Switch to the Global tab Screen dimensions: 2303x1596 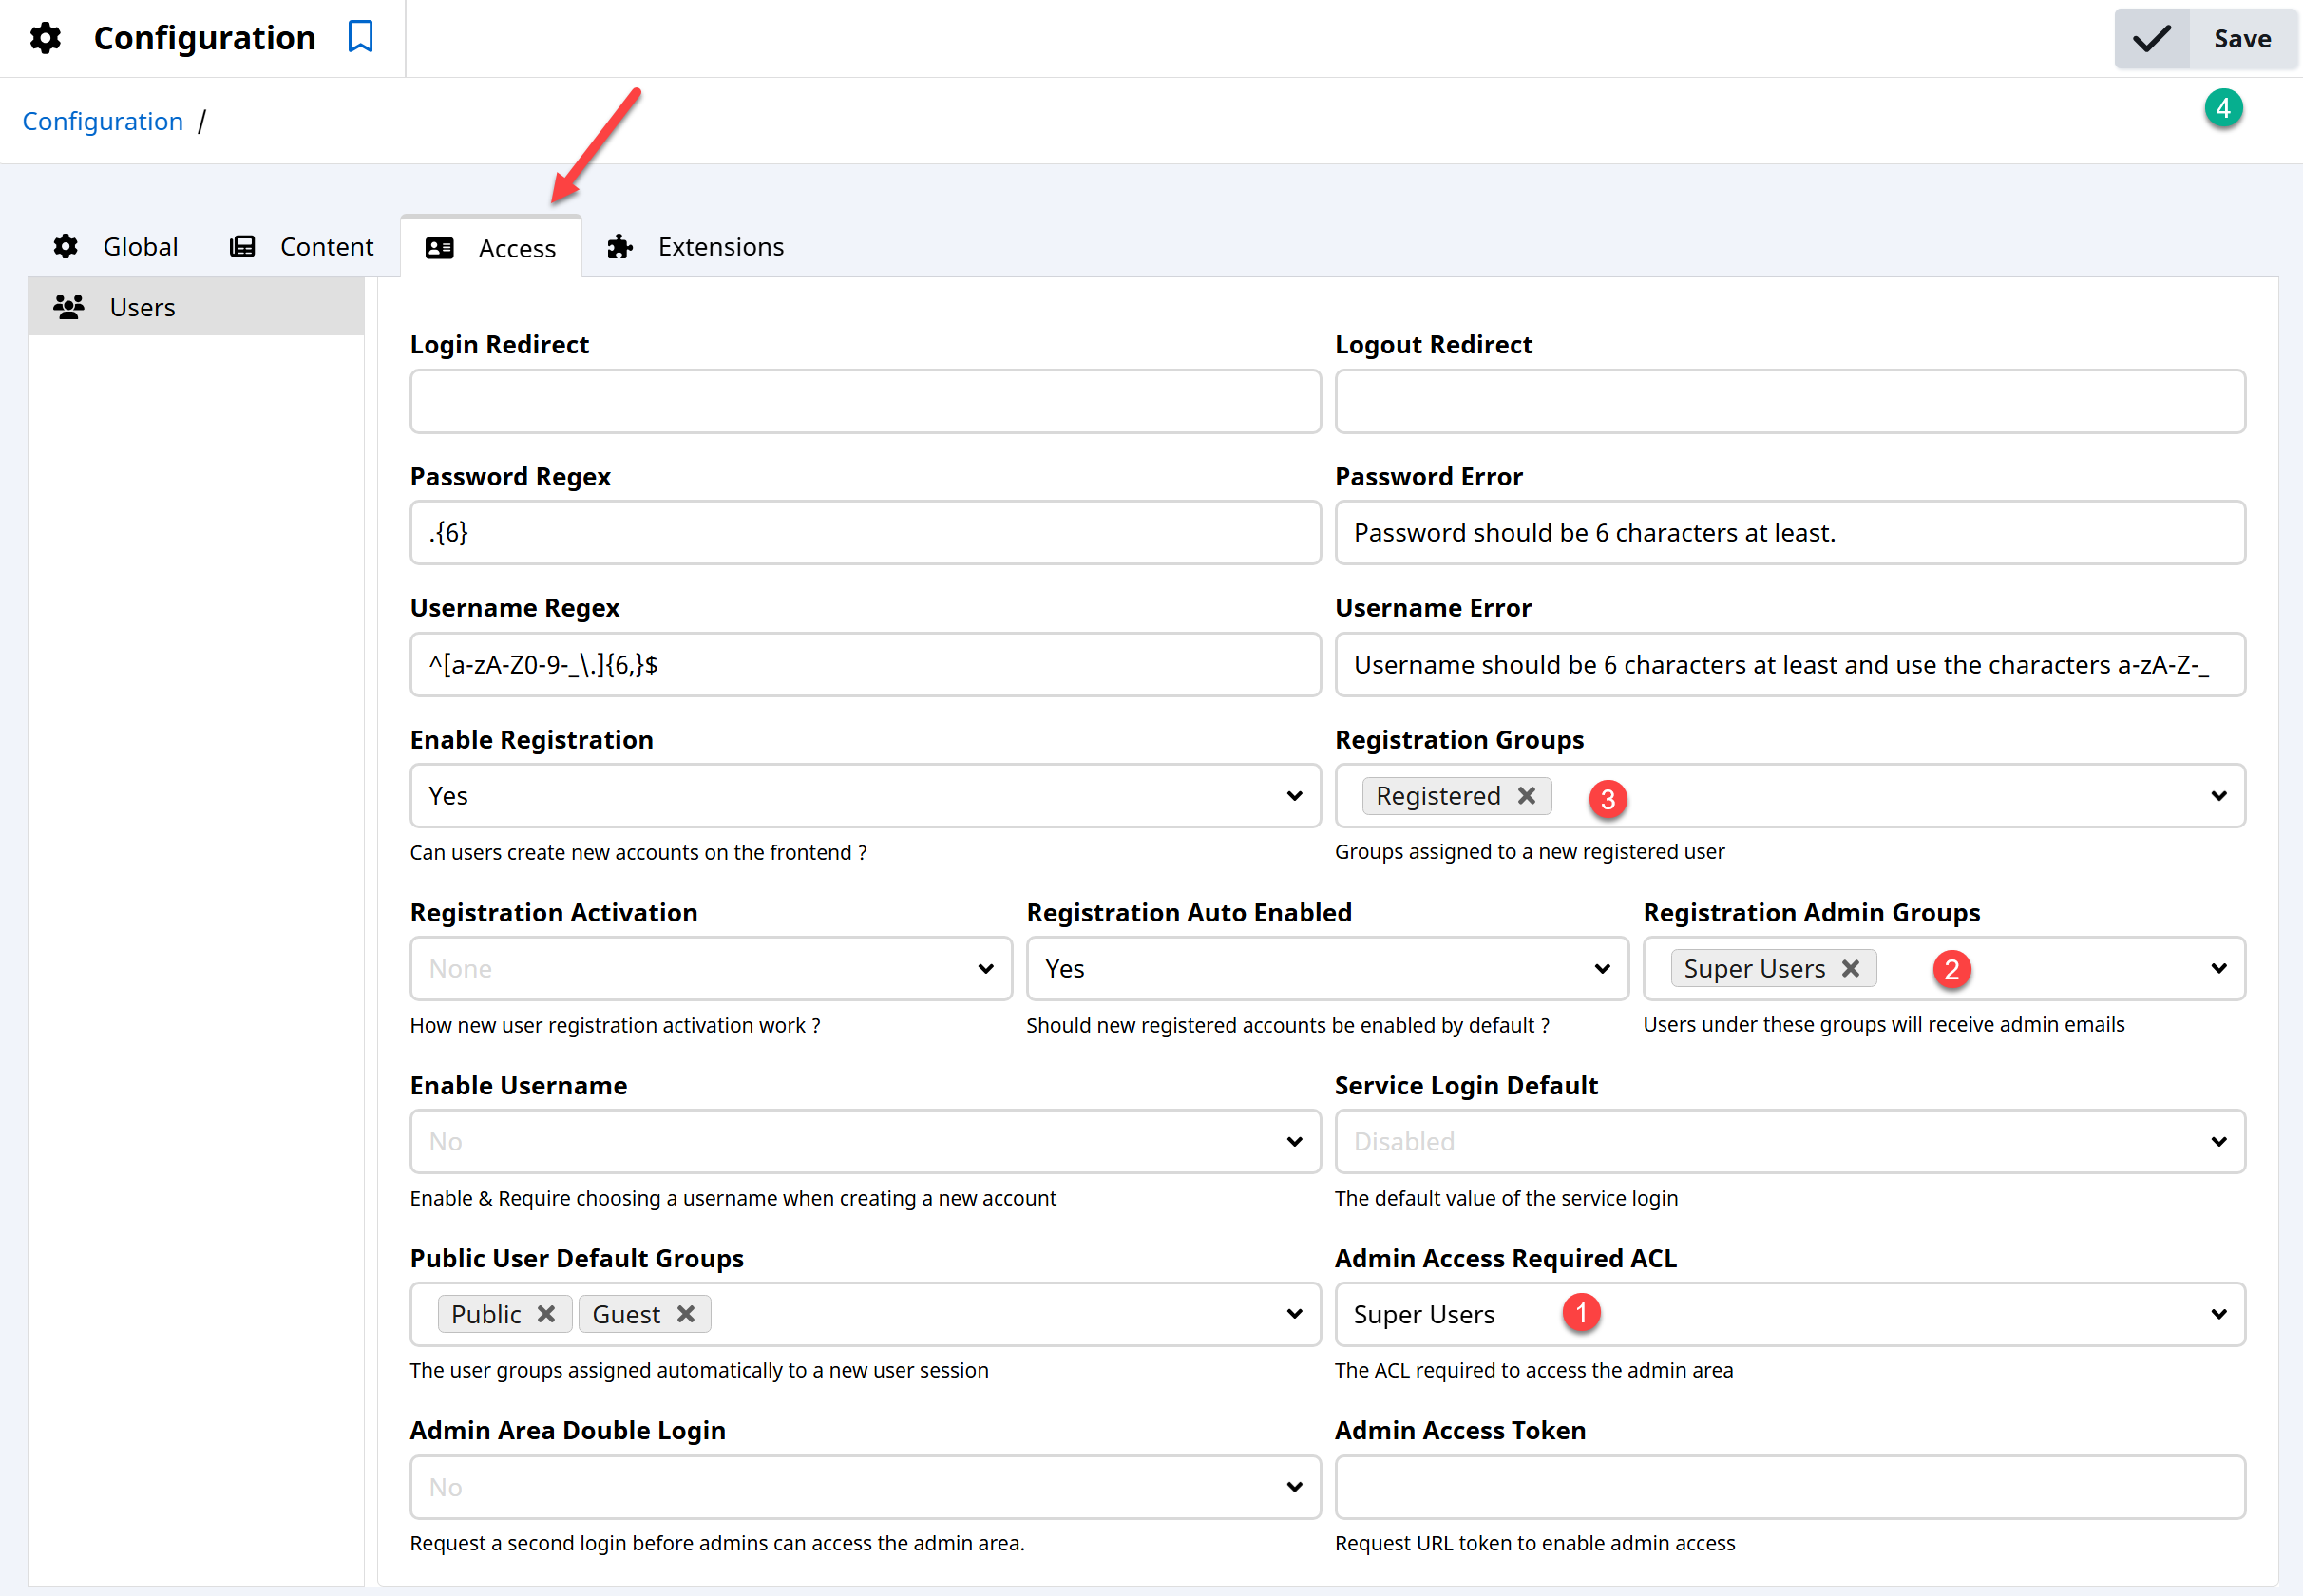116,246
